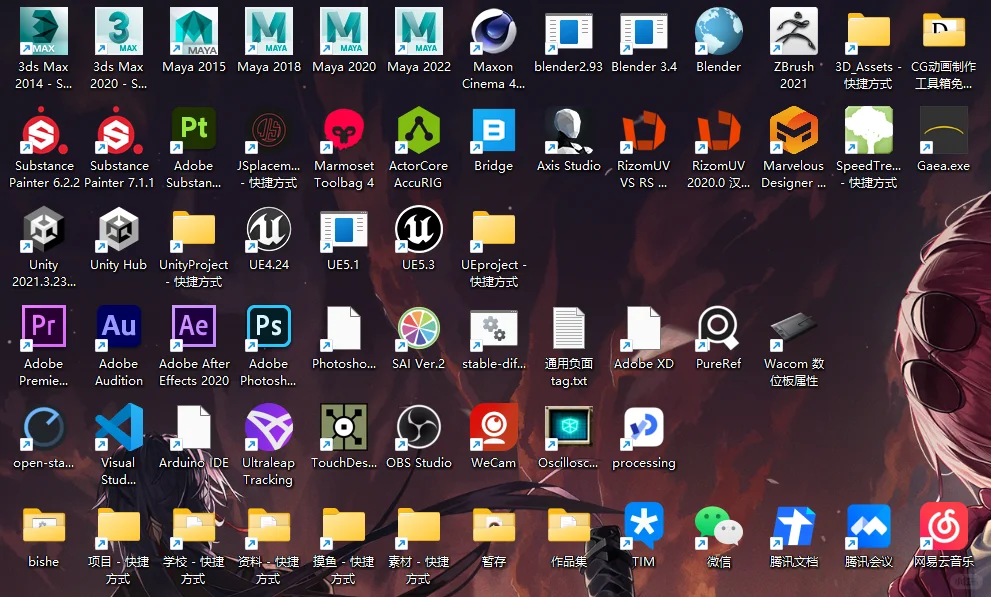Open Adobe Substance Pt icon
991x597 pixels.
click(x=194, y=130)
